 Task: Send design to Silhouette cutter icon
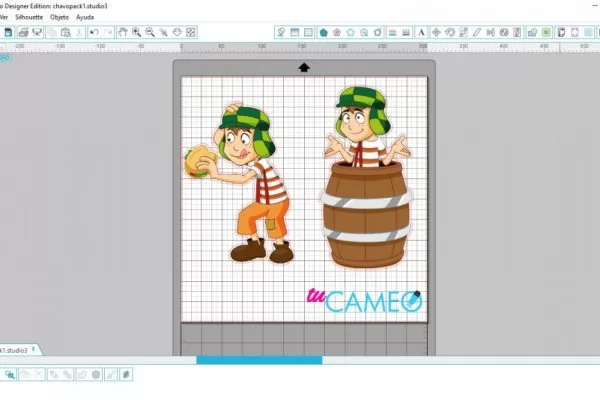(x=37, y=32)
